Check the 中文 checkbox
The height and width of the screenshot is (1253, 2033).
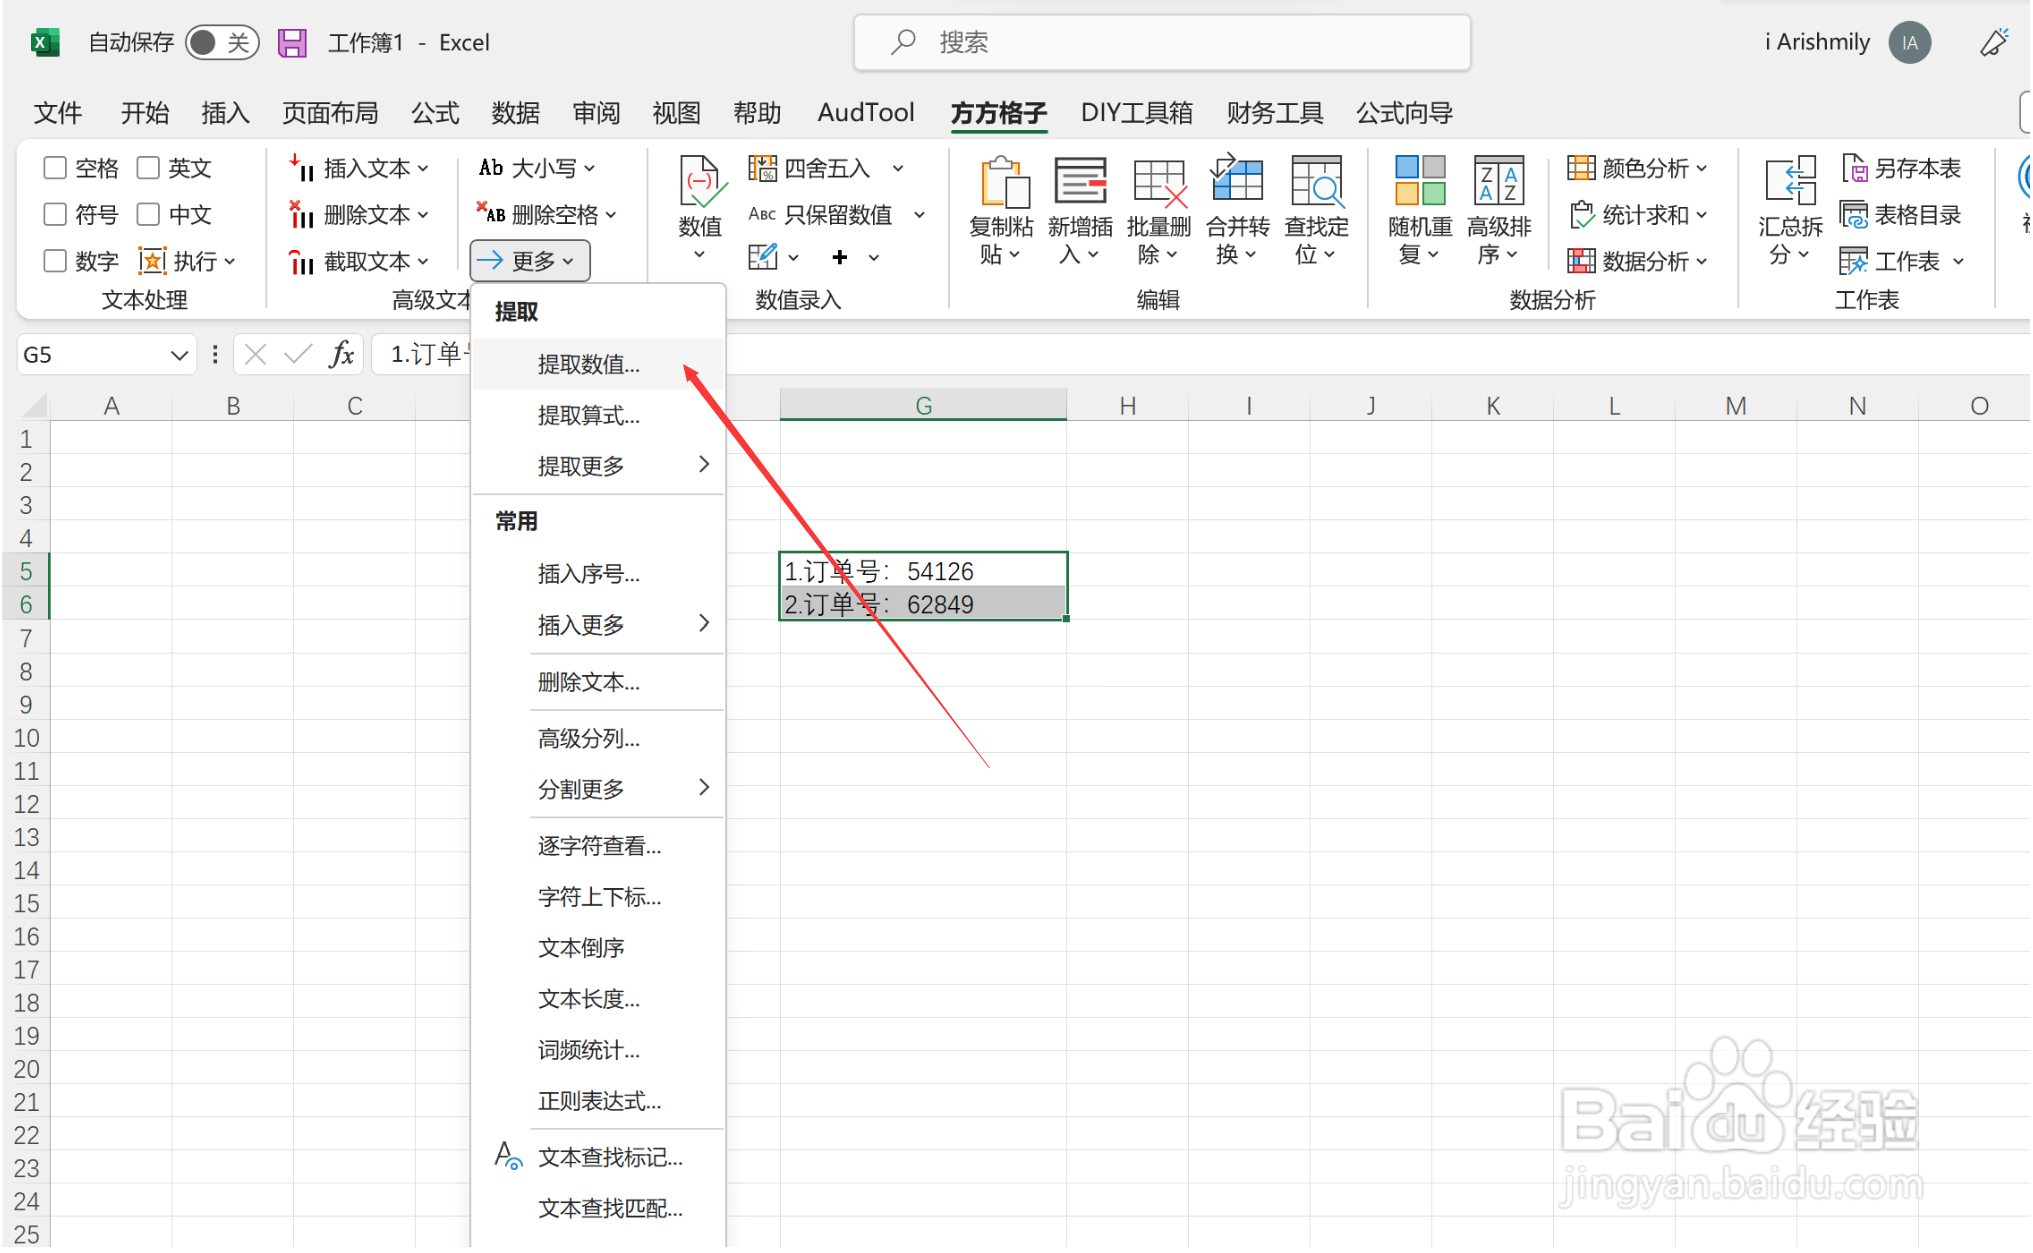148,214
